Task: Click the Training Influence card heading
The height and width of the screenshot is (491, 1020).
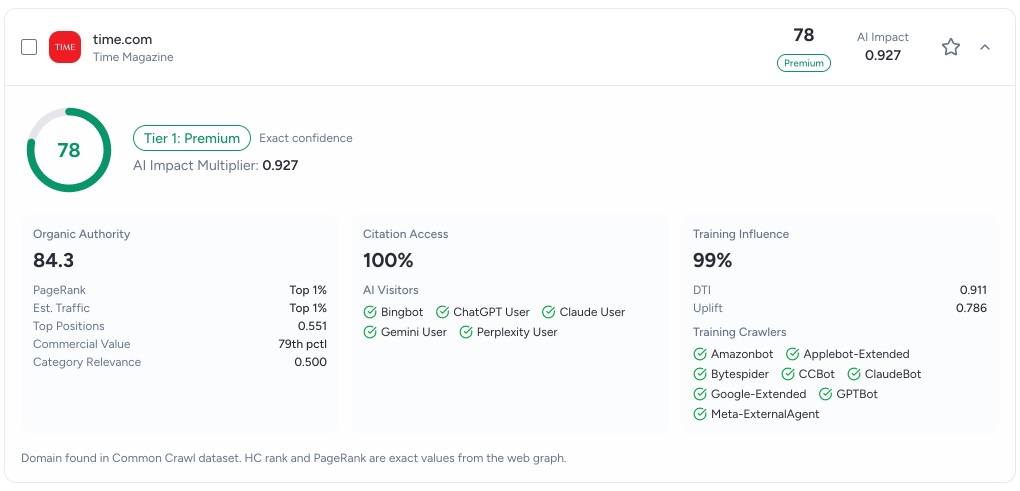Action: [x=741, y=234]
